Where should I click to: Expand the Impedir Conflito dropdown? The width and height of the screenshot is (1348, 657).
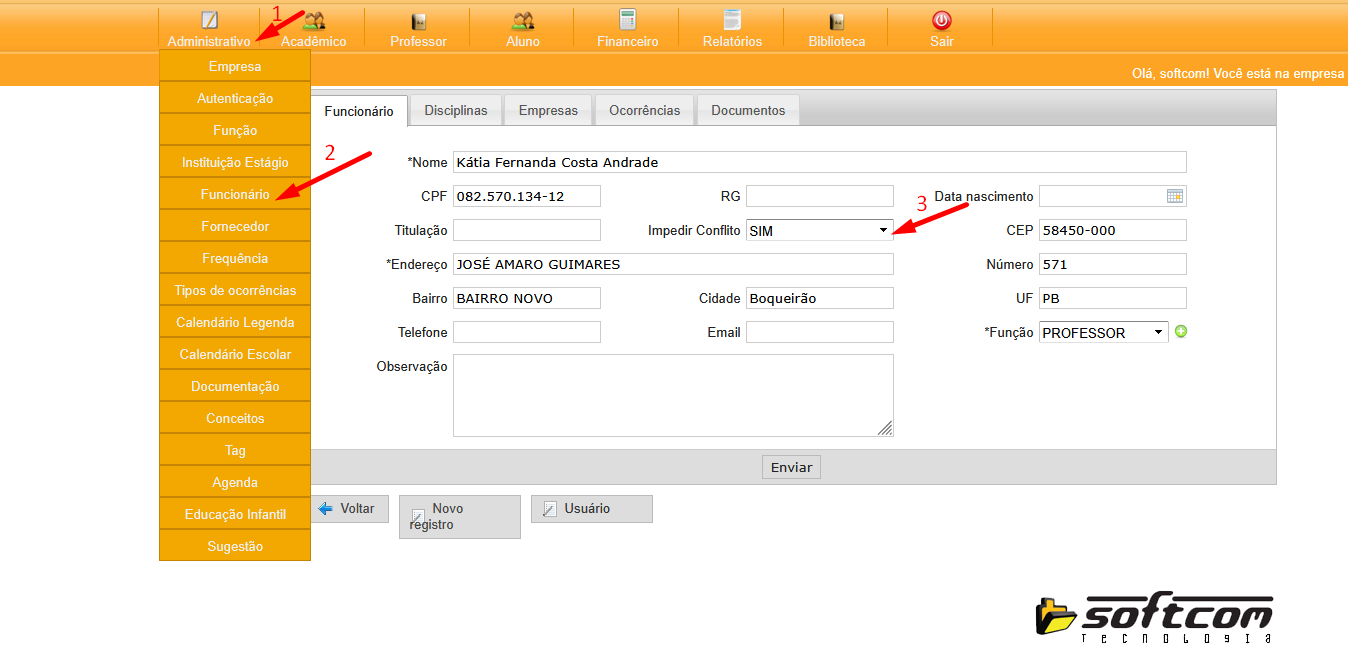pos(819,230)
